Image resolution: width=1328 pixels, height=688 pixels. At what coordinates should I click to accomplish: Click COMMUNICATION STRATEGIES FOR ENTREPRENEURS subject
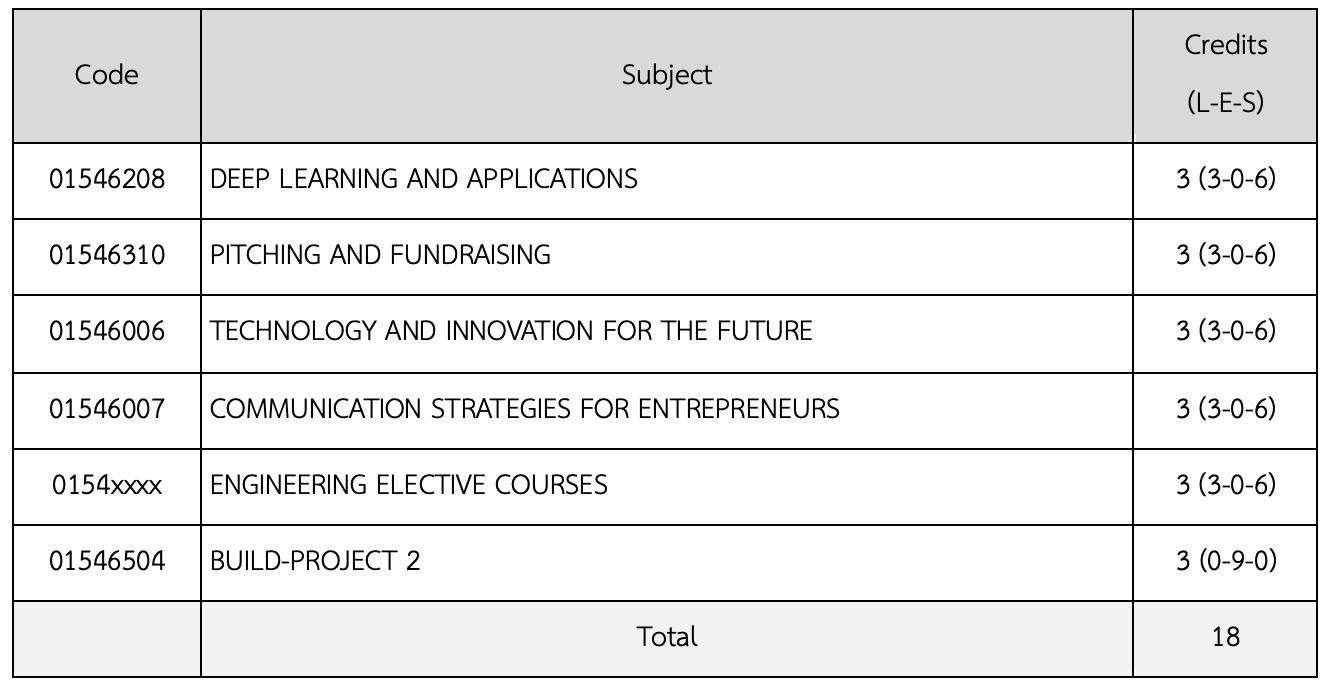(525, 408)
